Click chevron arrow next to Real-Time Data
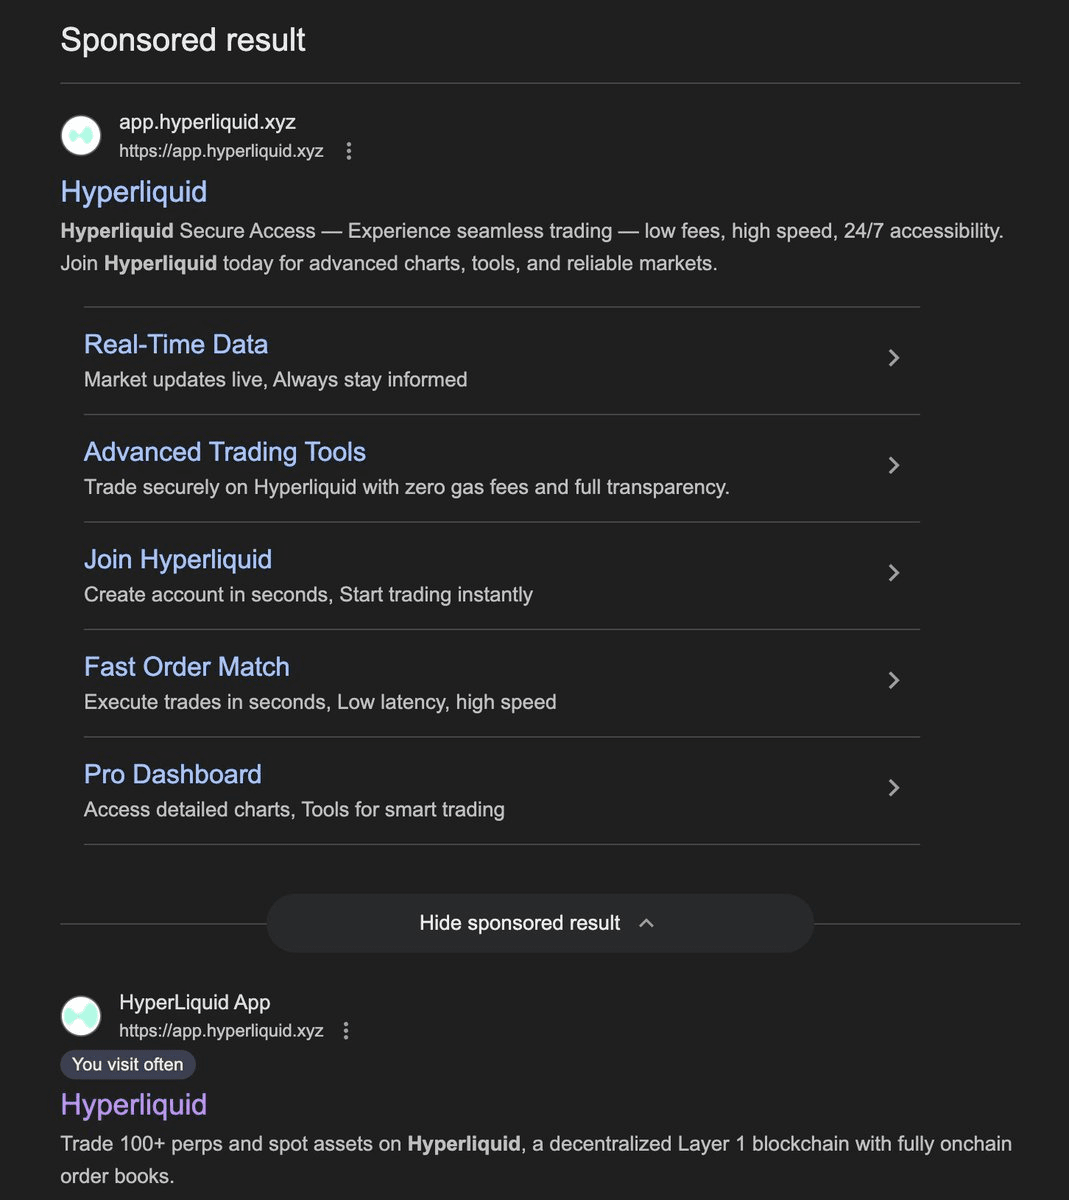 894,358
